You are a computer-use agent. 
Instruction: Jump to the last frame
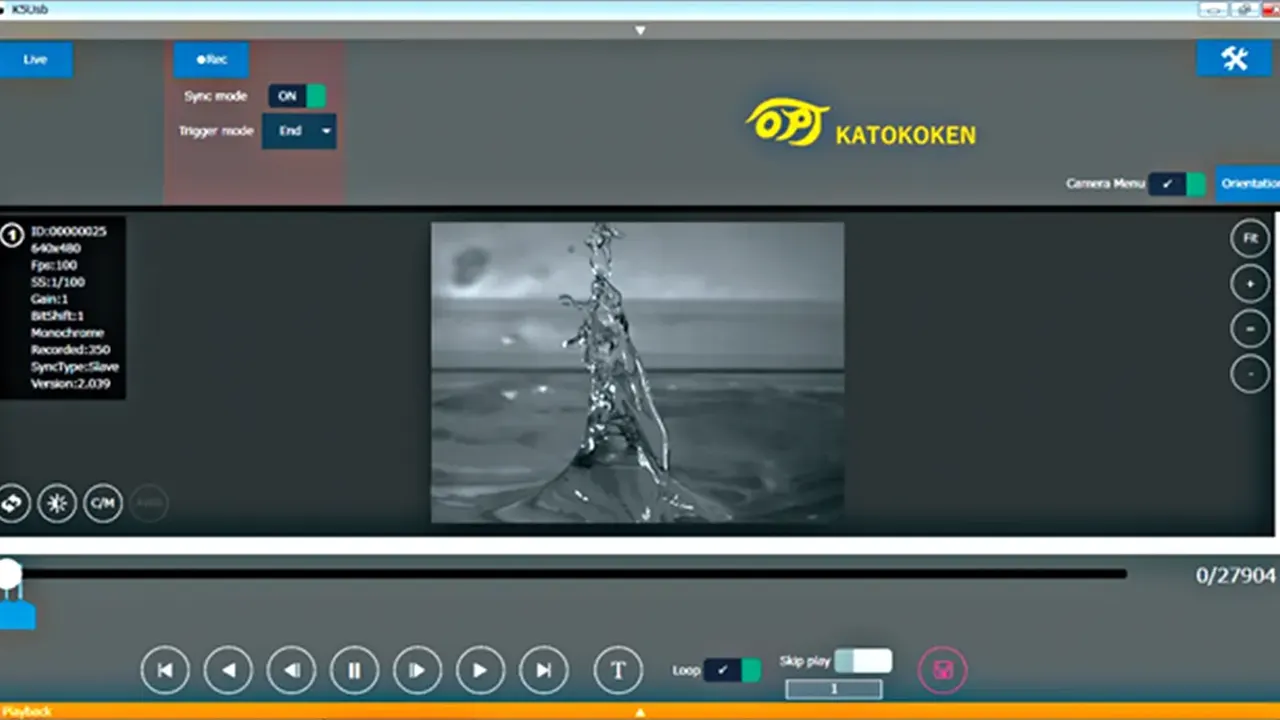[543, 670]
